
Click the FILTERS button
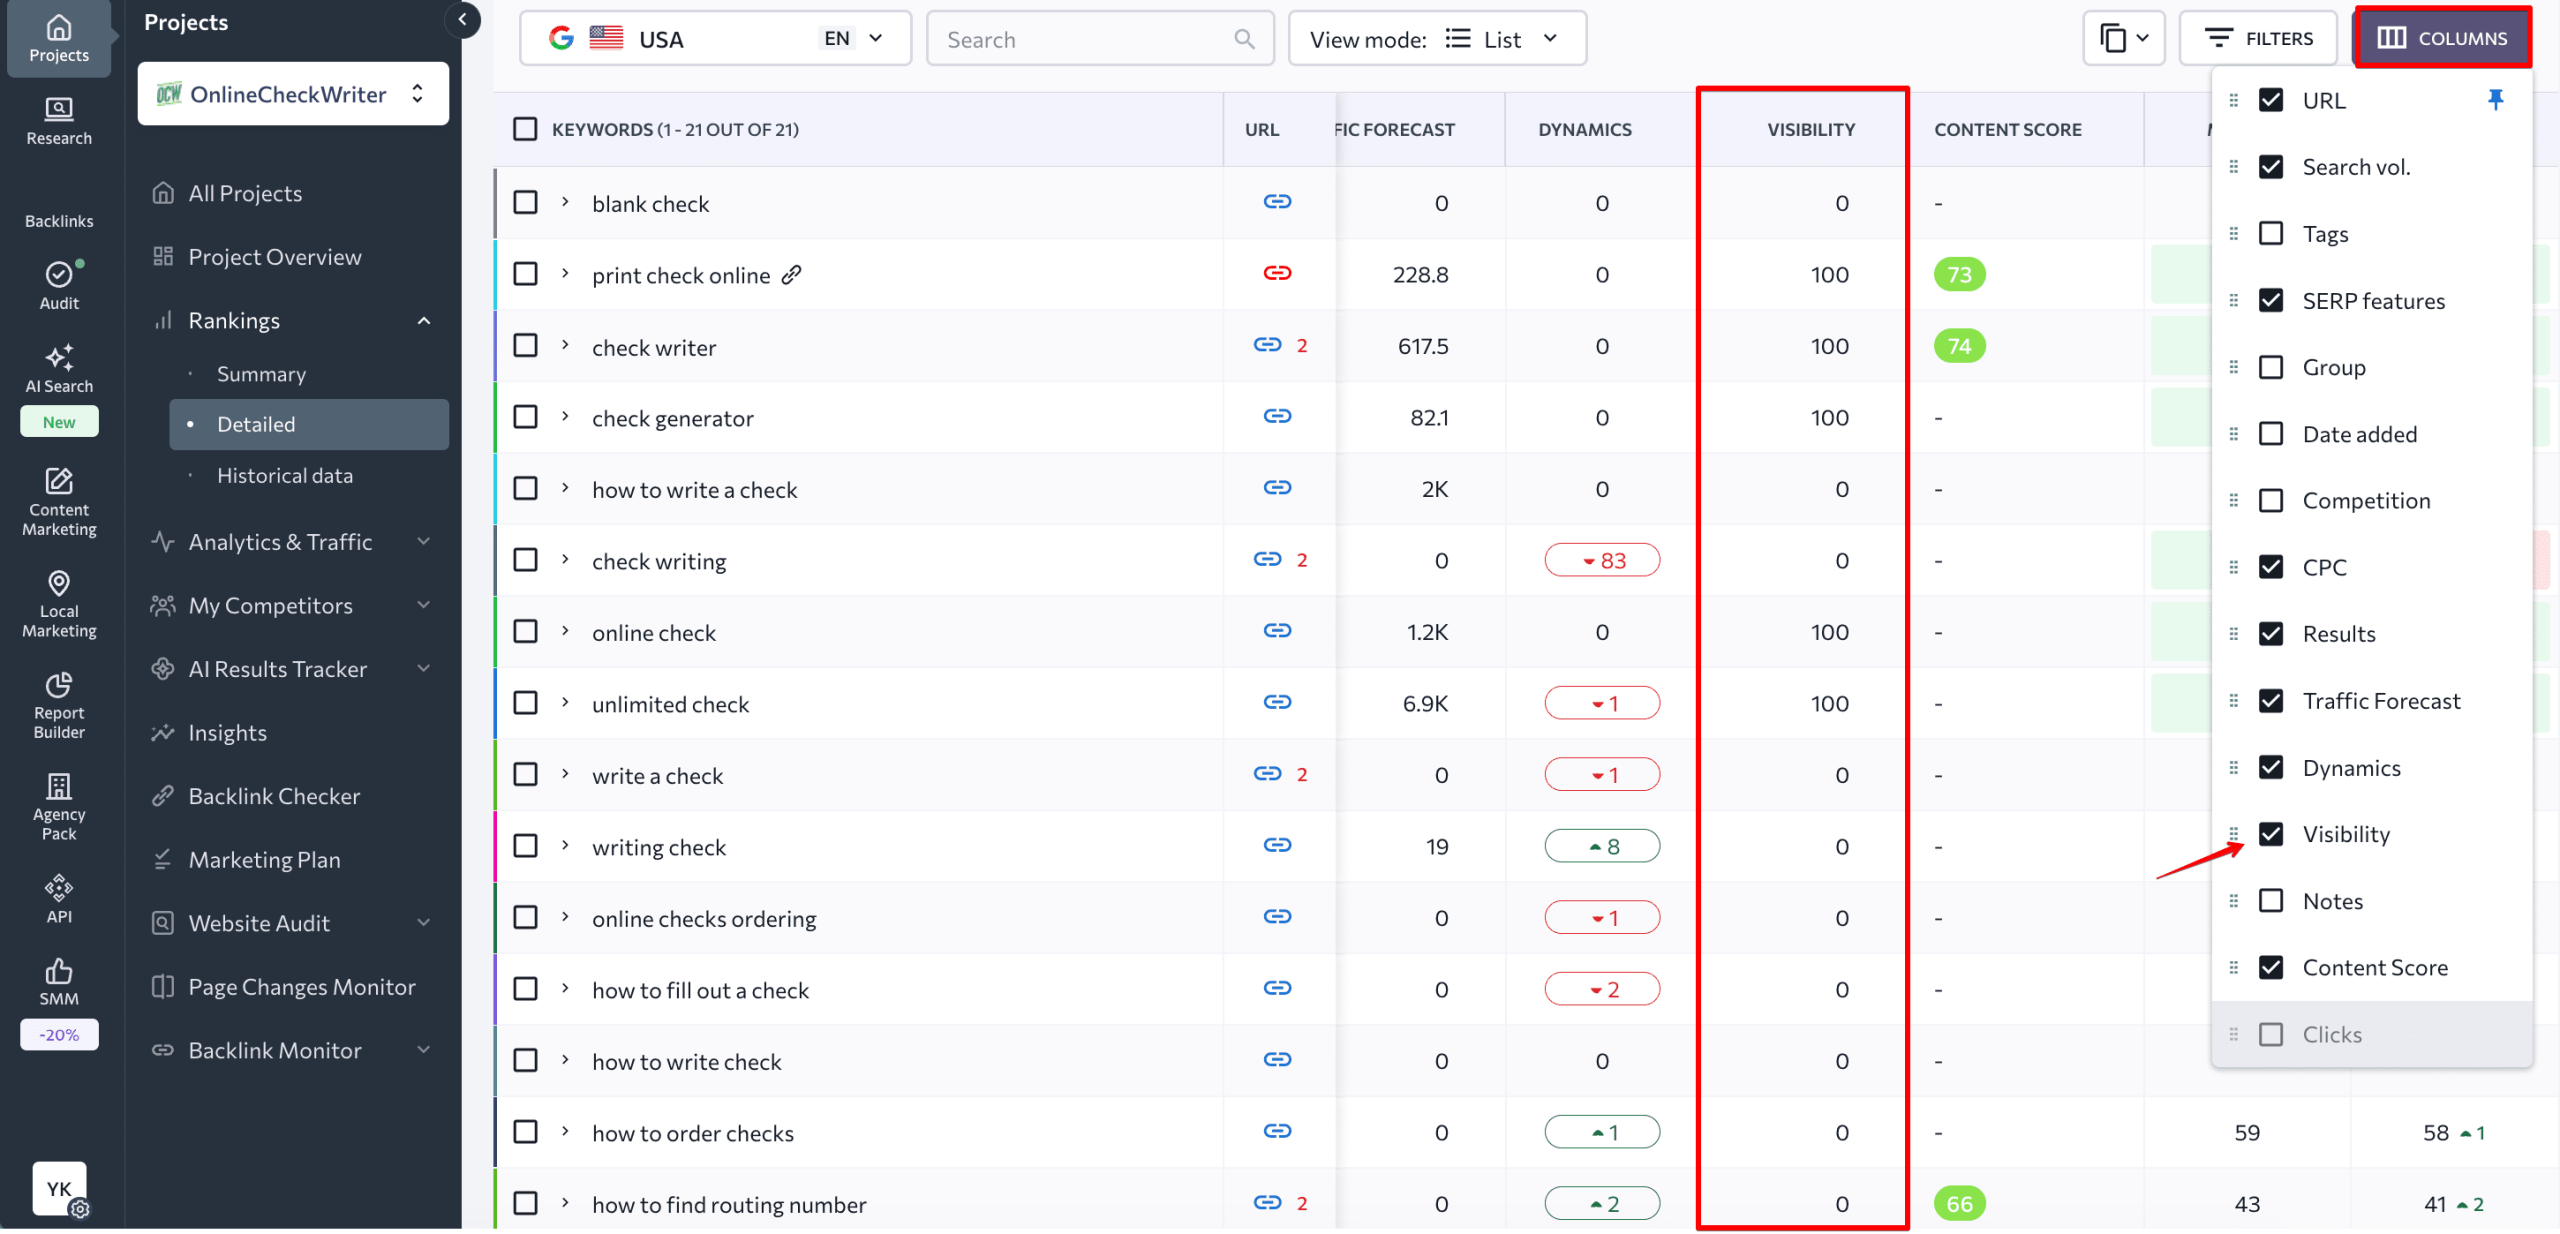tap(2258, 38)
